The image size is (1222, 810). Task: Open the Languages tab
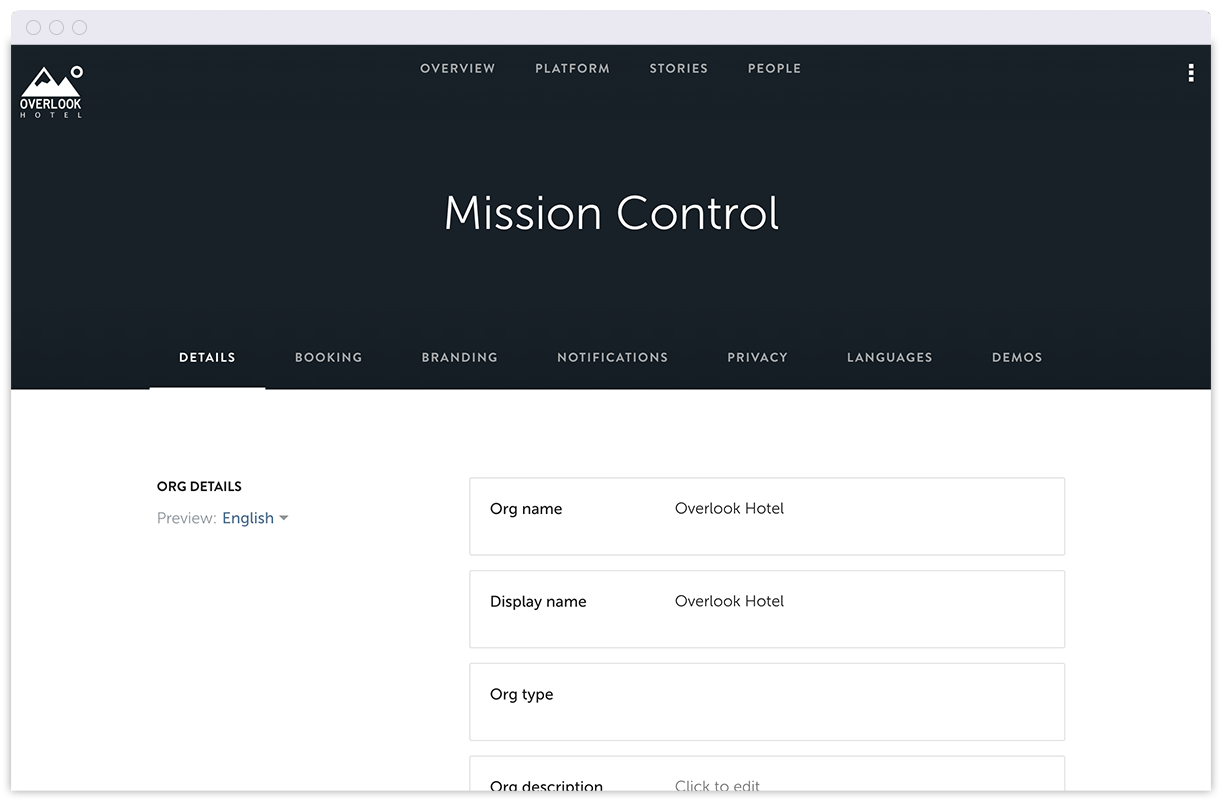889,358
